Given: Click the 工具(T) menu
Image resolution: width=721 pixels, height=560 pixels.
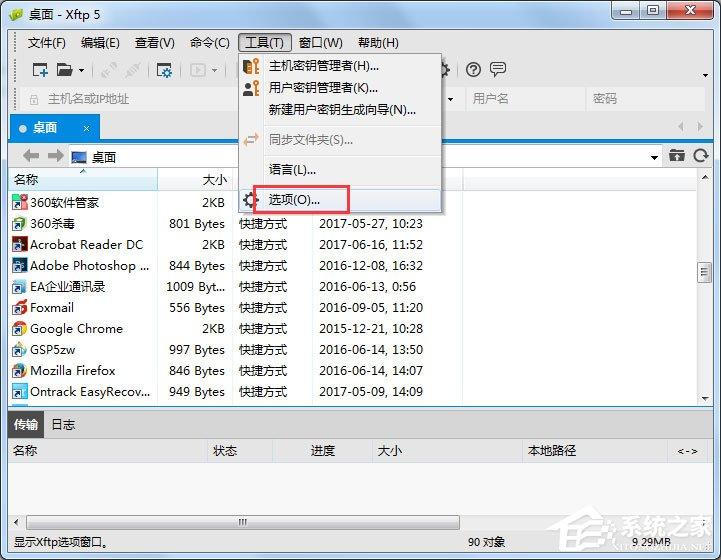Looking at the screenshot, I should tap(264, 43).
